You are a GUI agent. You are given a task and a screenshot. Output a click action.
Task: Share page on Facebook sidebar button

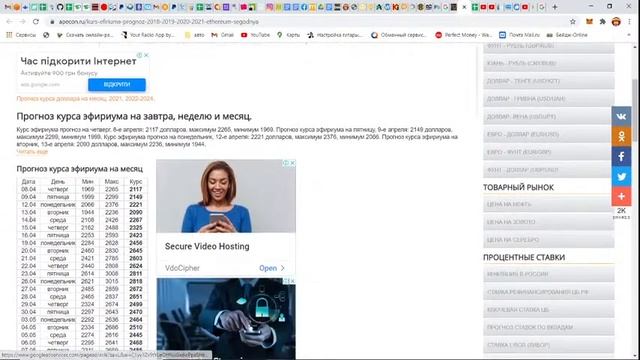(621, 156)
